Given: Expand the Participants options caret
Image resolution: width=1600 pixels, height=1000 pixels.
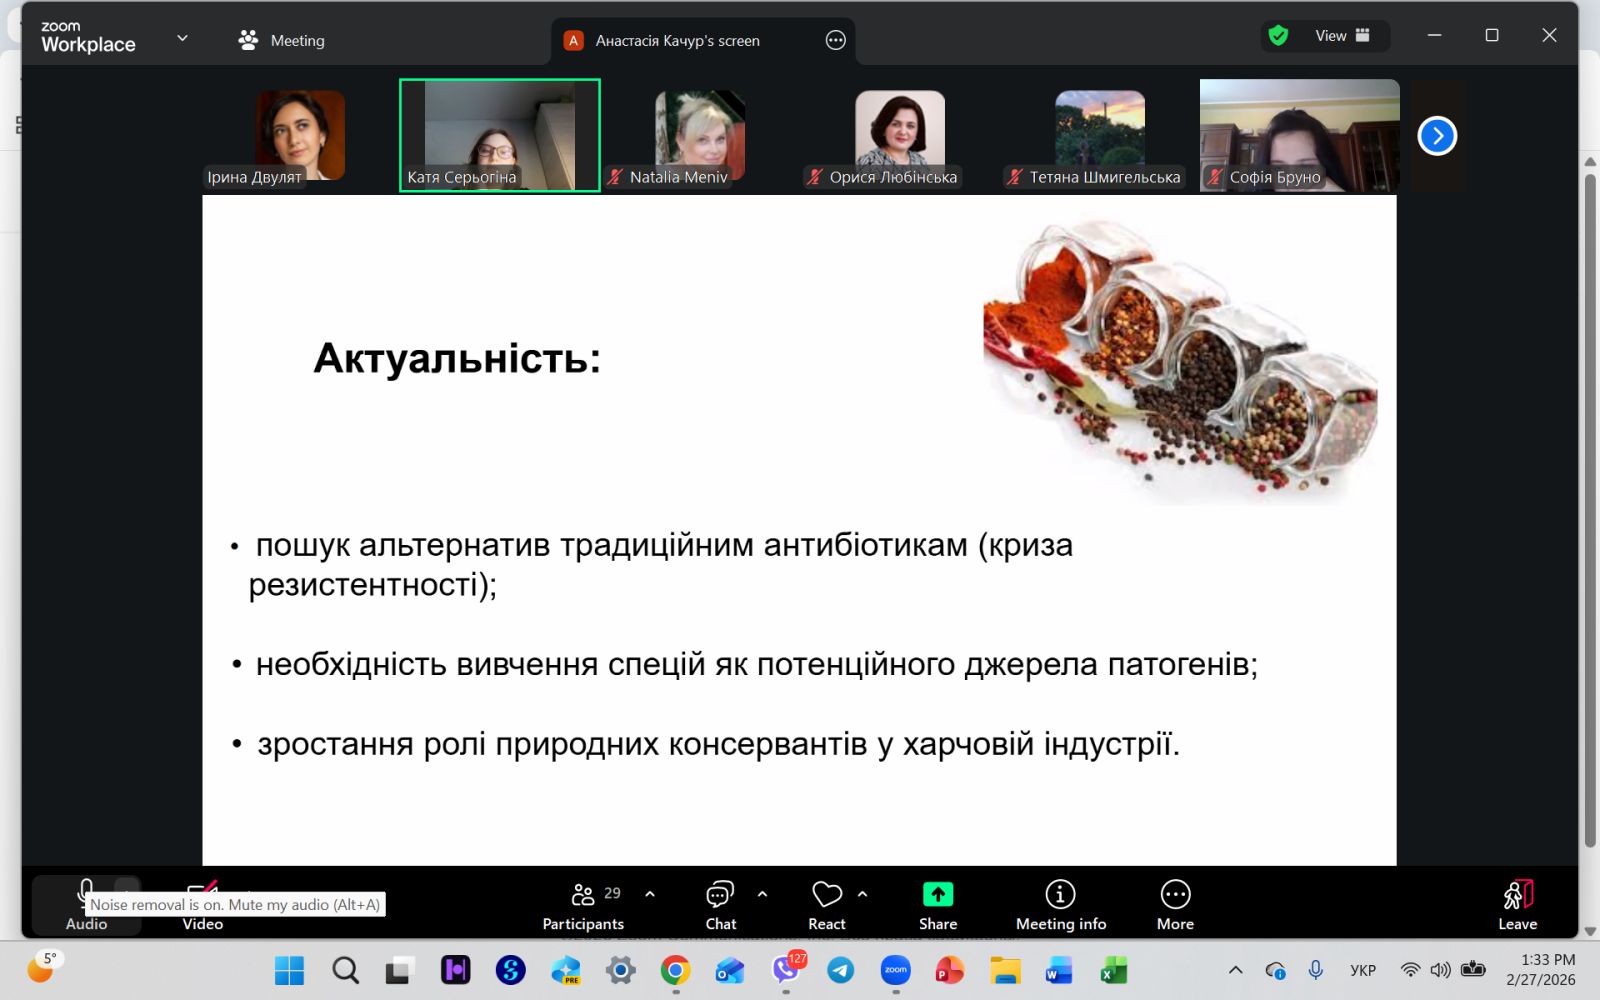Looking at the screenshot, I should coord(650,894).
